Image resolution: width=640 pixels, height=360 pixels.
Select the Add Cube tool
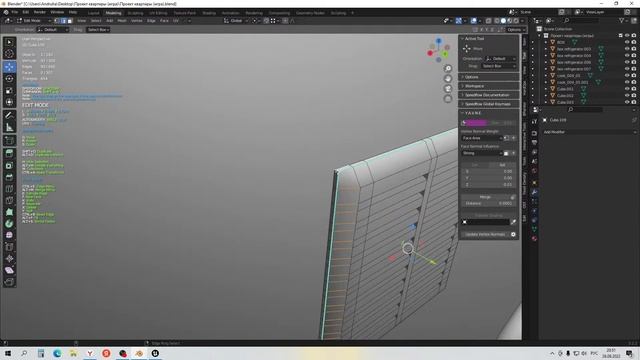[x=9, y=141]
